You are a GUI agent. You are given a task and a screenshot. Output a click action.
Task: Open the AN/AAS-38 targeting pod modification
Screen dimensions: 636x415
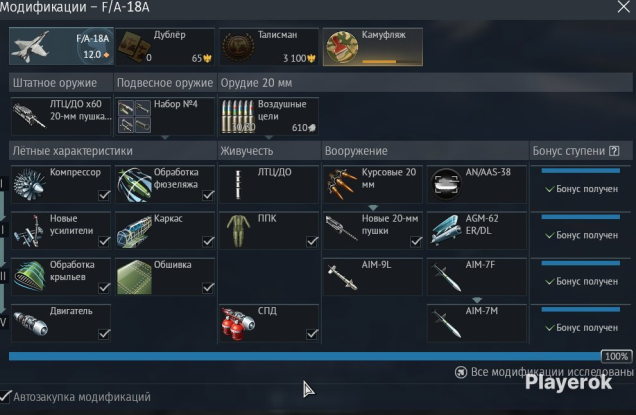click(477, 184)
